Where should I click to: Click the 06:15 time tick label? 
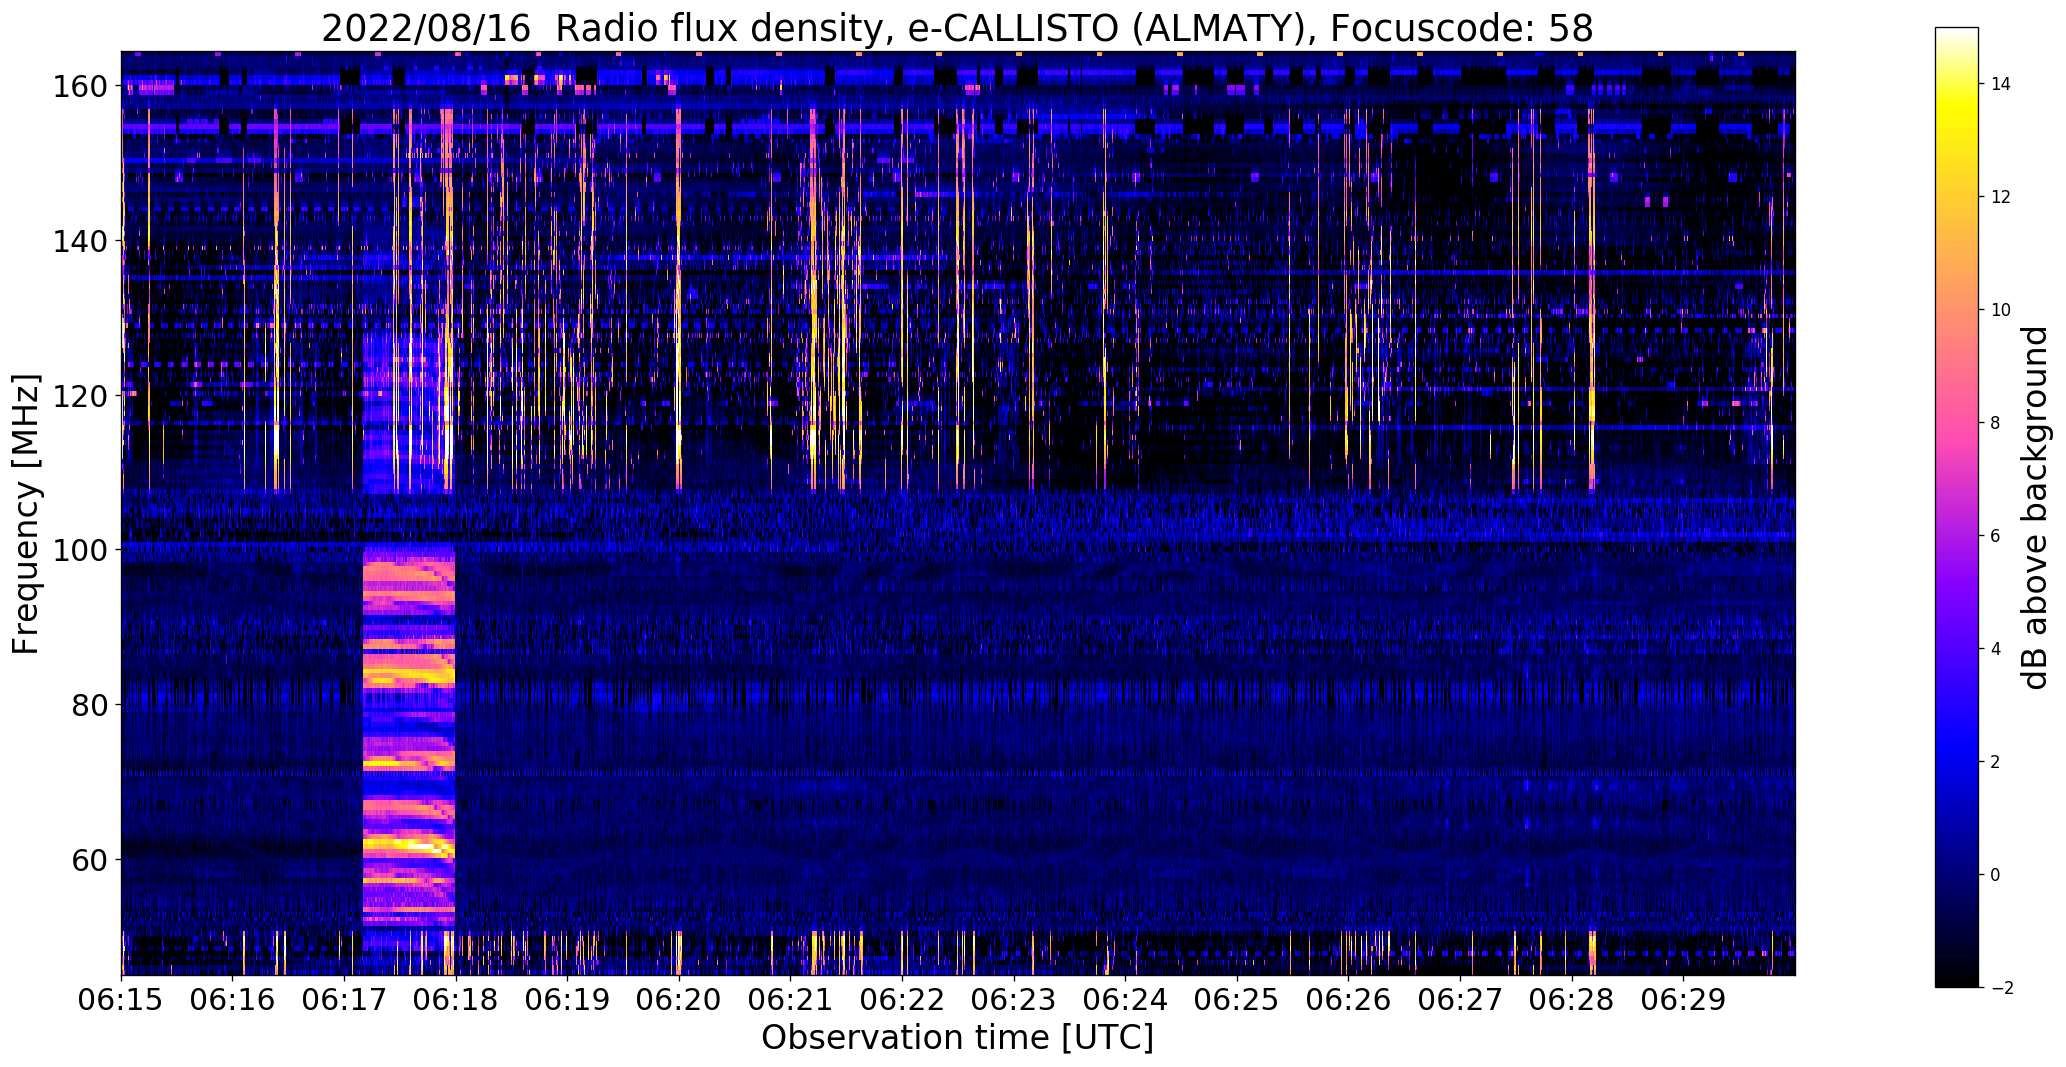[122, 1000]
